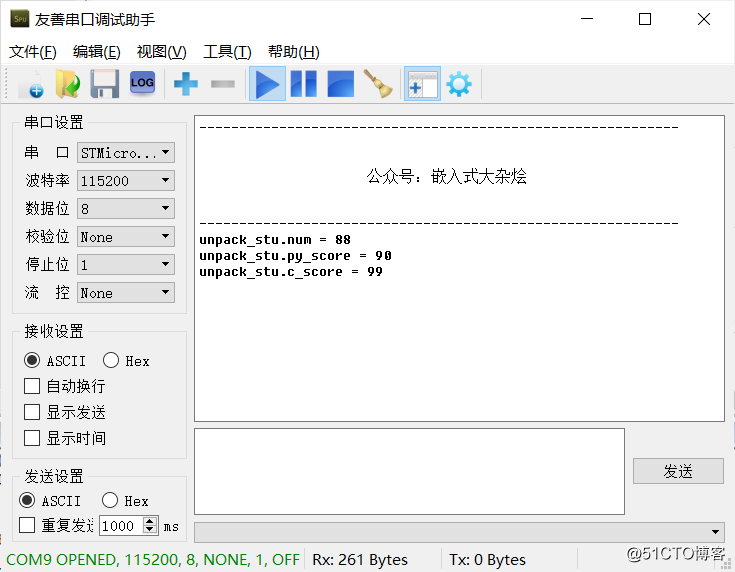The image size is (735, 572).
Task: Toggle the LOG recording icon
Action: (x=142, y=83)
